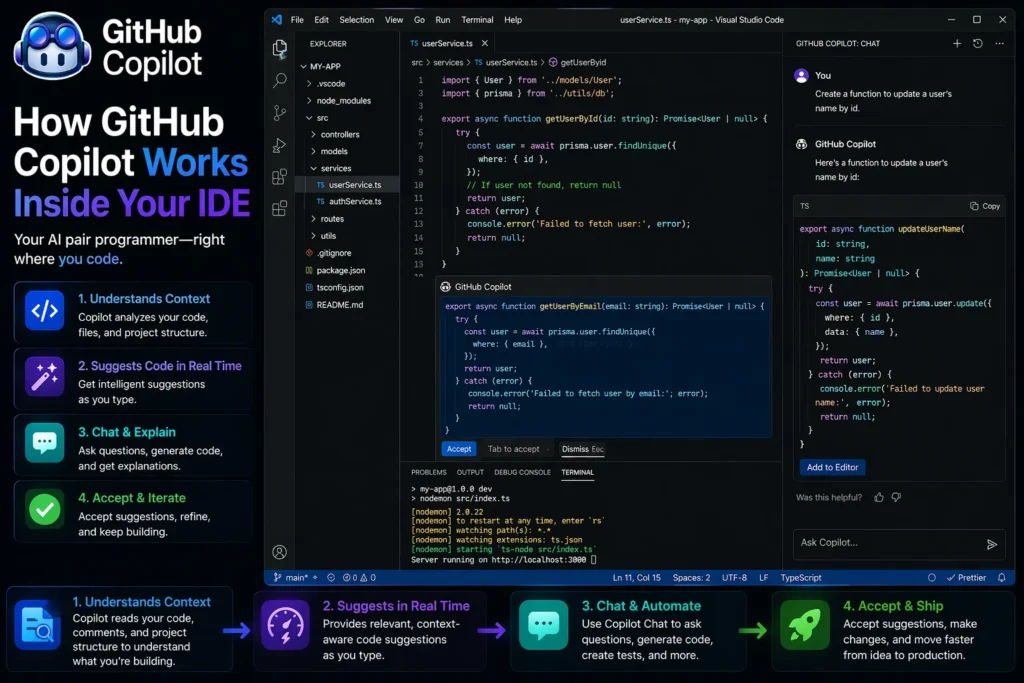
Task: Open README.md file
Action: click(x=334, y=305)
